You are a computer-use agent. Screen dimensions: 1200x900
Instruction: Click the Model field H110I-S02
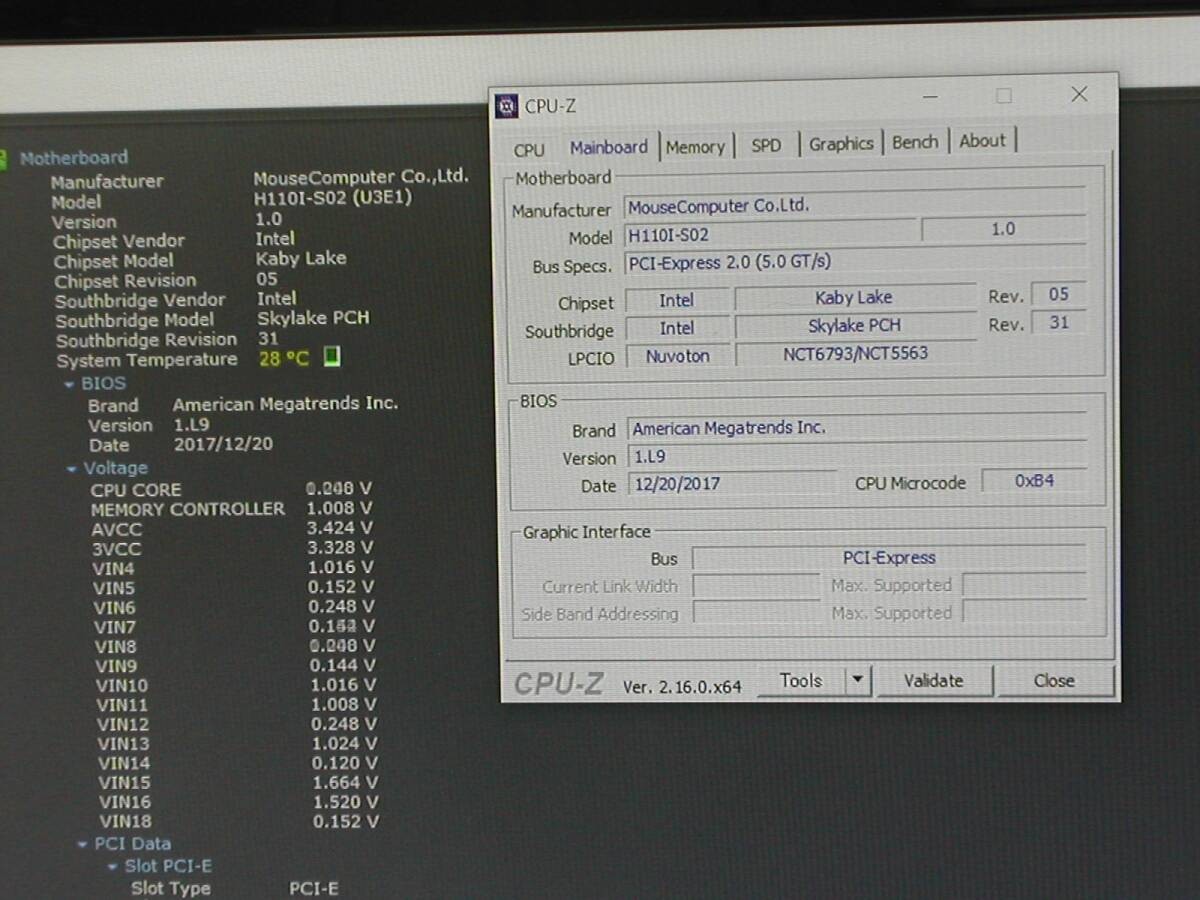(x=769, y=235)
